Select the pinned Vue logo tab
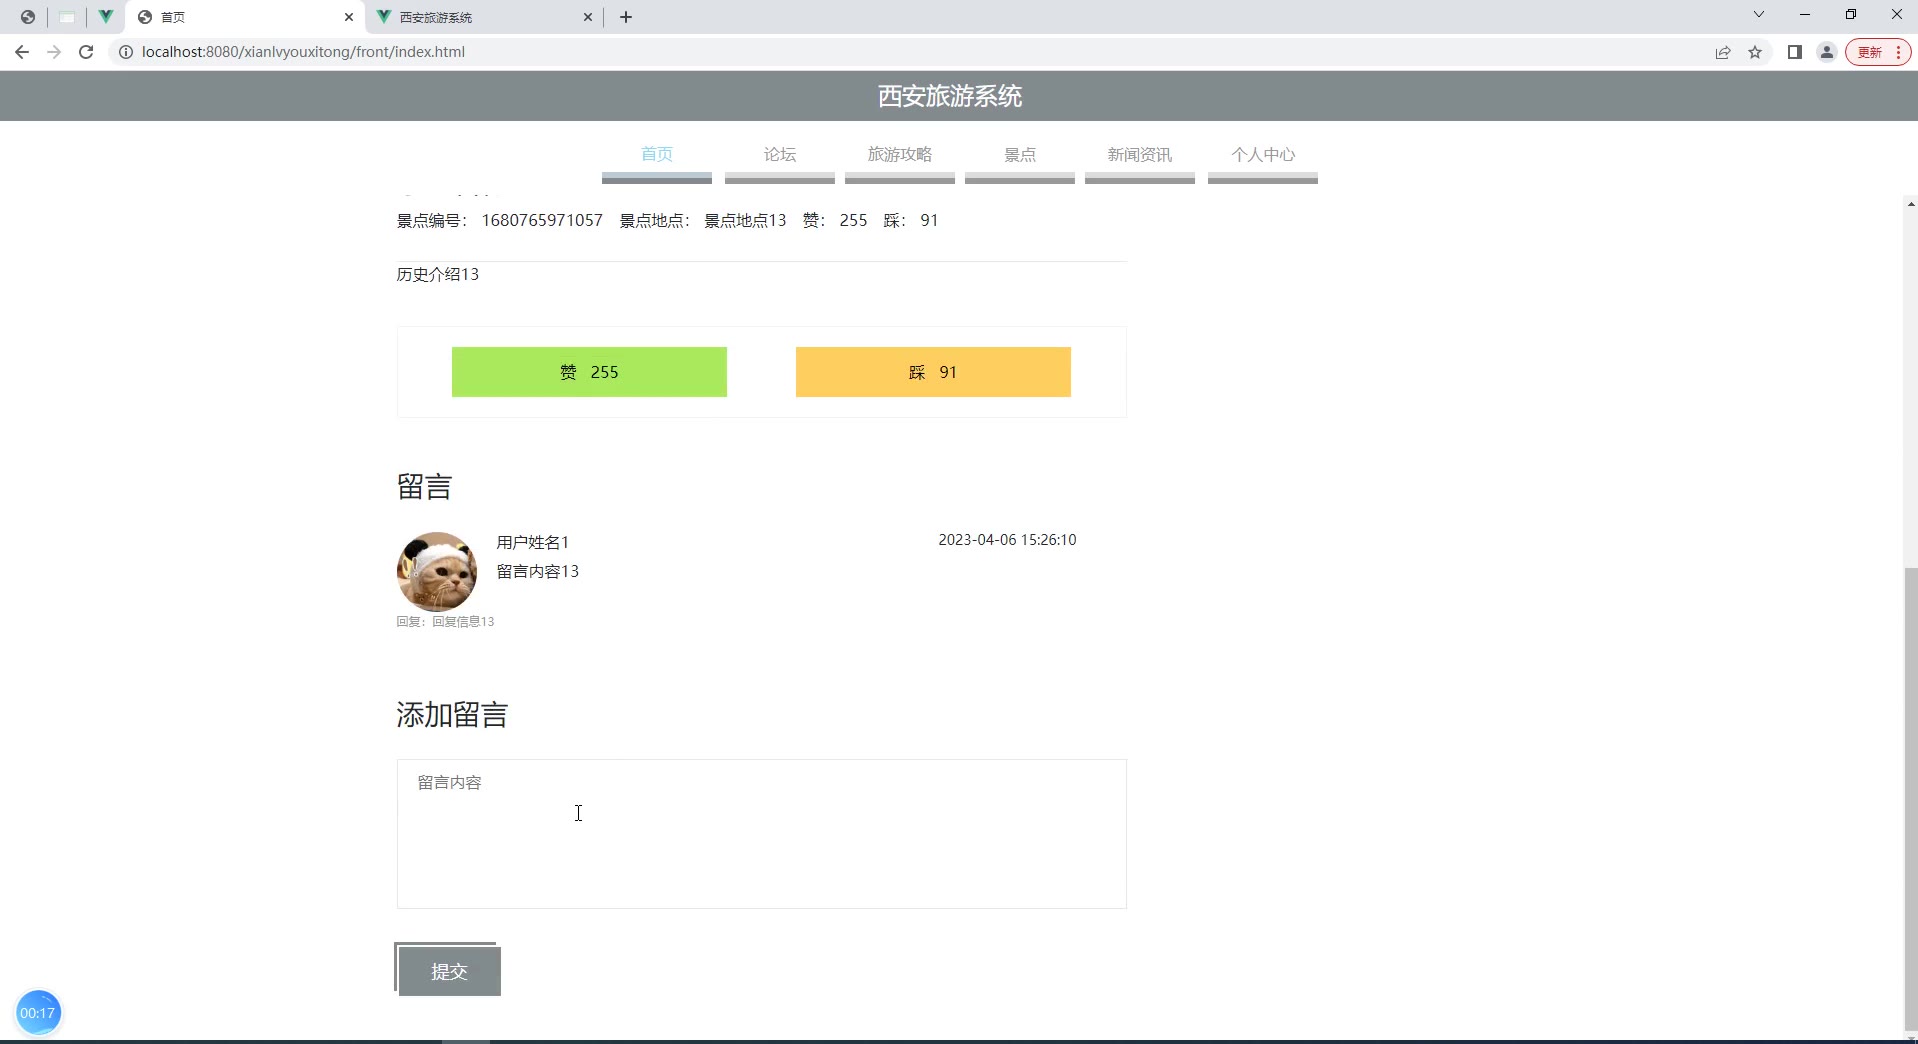Screen dimensions: 1918x1044 tap(105, 17)
